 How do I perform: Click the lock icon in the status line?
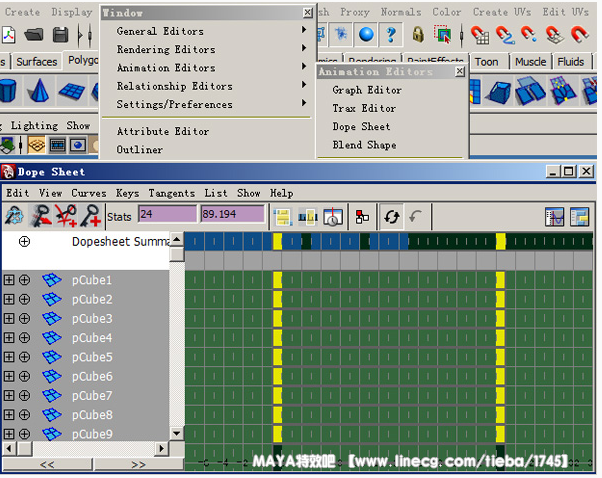coord(418,35)
